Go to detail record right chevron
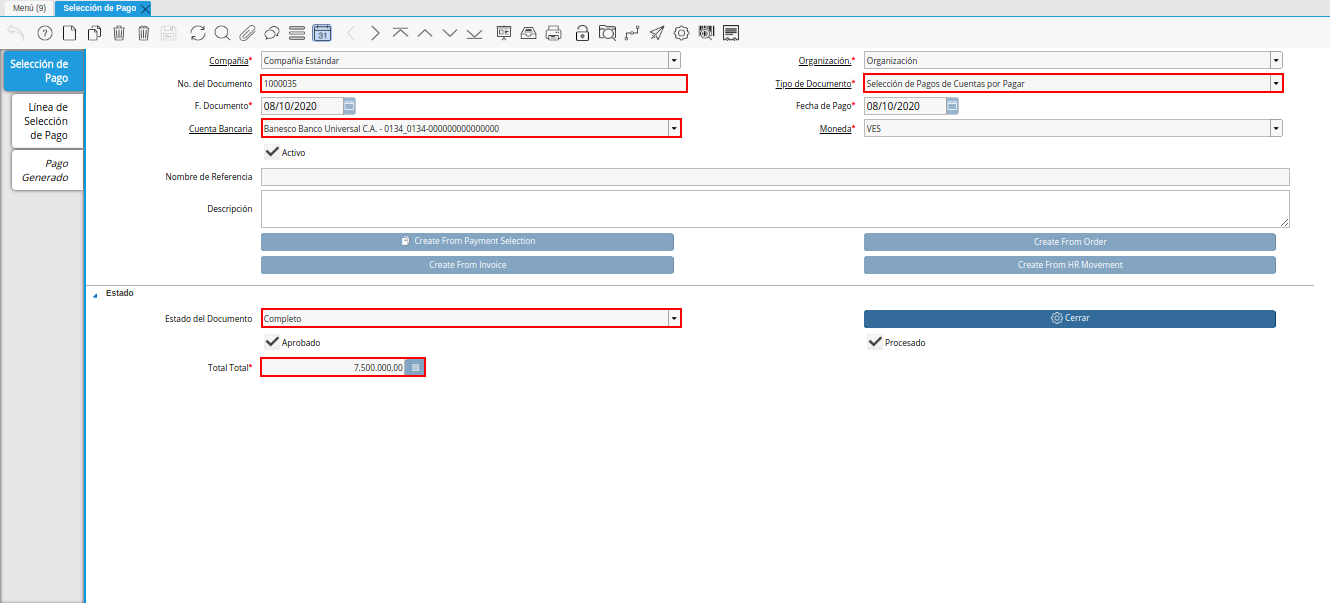1330x603 pixels. pyautogui.click(x=375, y=33)
